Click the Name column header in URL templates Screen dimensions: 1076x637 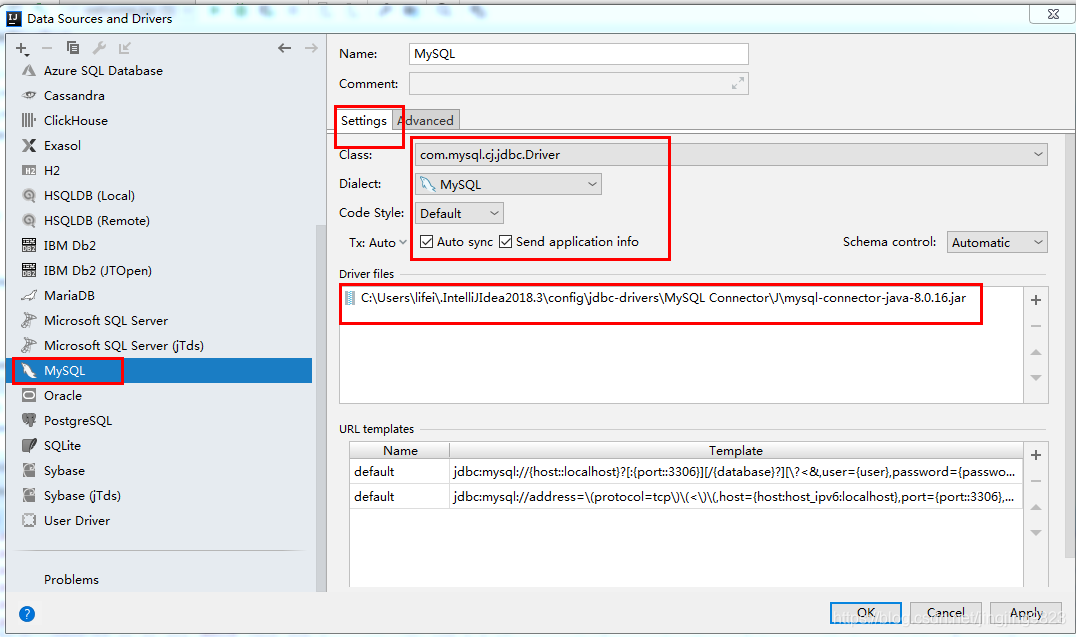coord(400,450)
